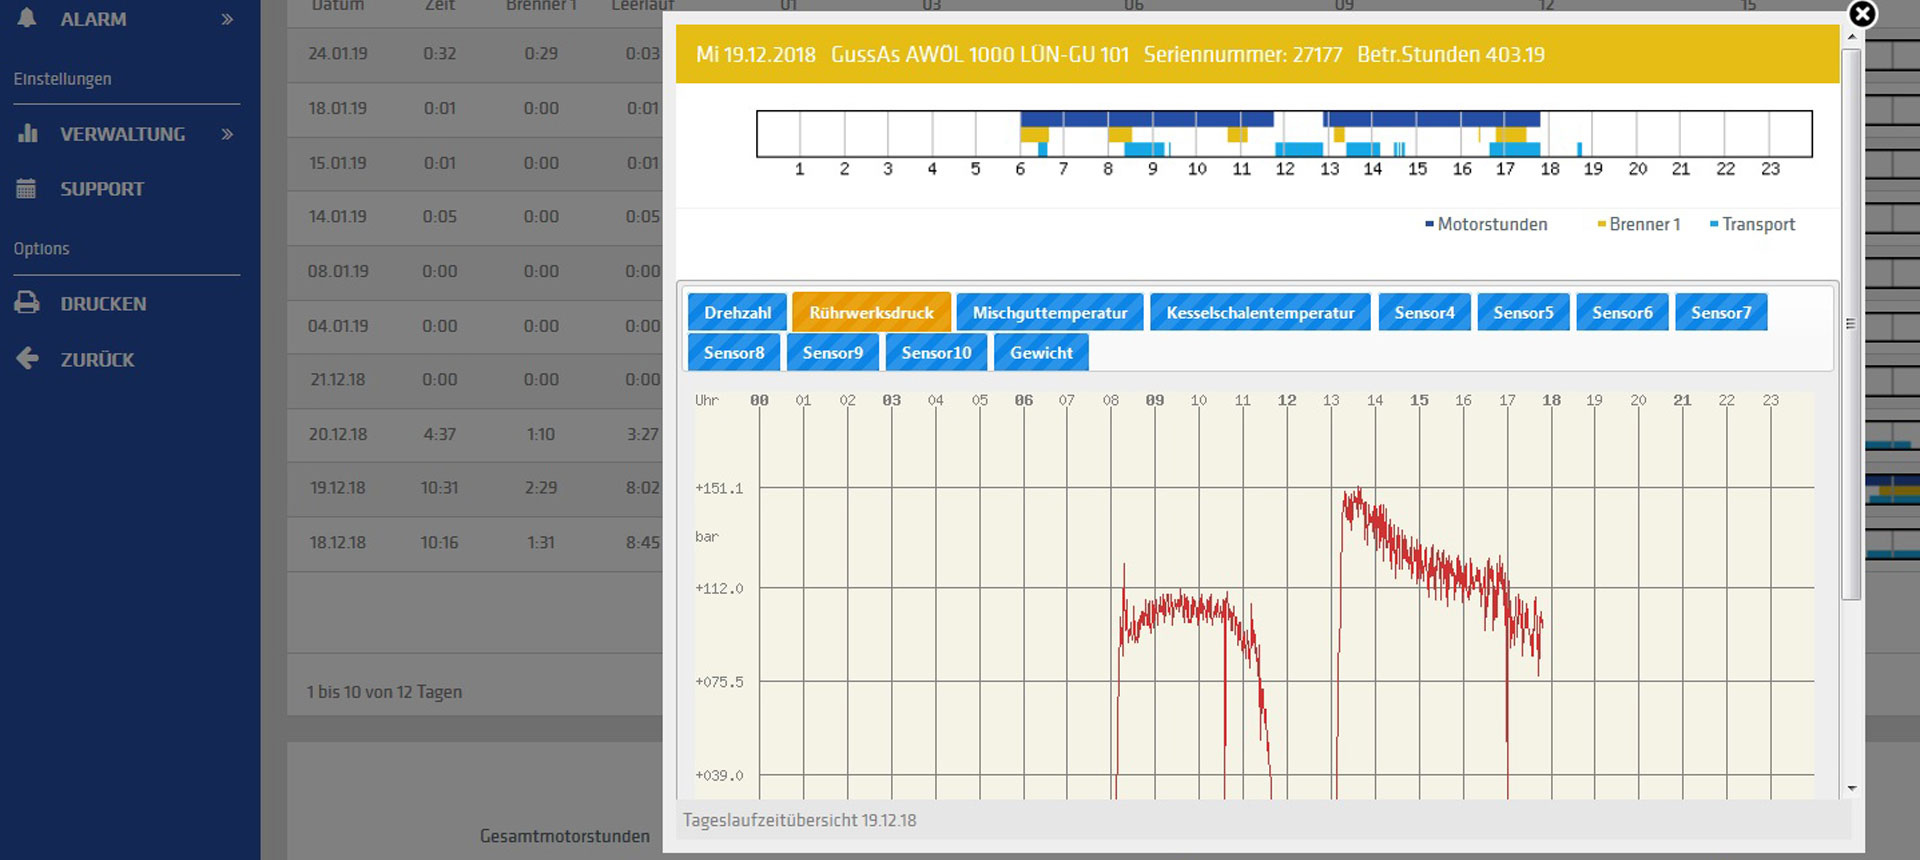Image resolution: width=1920 pixels, height=860 pixels.
Task: Click the 1:10 Brenner 1 value
Action: tap(541, 434)
